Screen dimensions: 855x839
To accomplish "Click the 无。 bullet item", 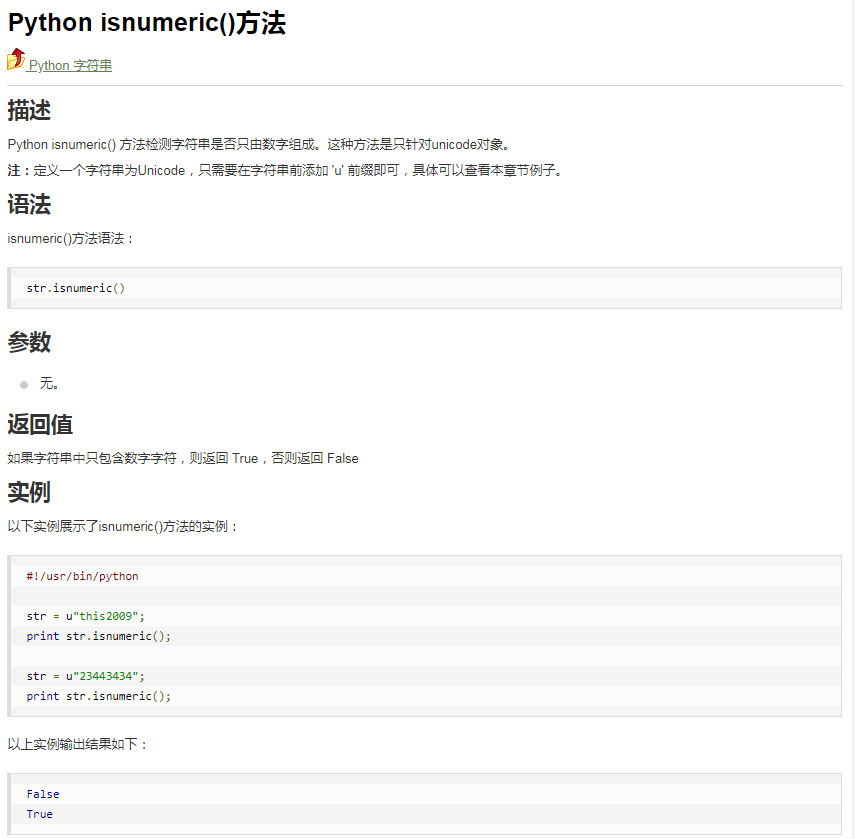I will (x=49, y=384).
